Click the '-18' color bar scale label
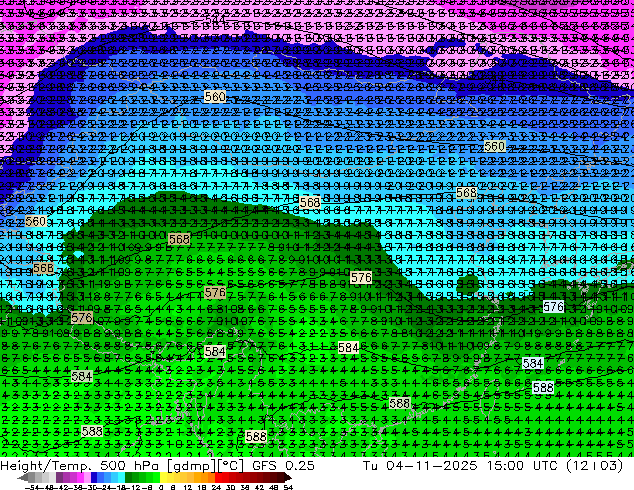 coord(121,487)
